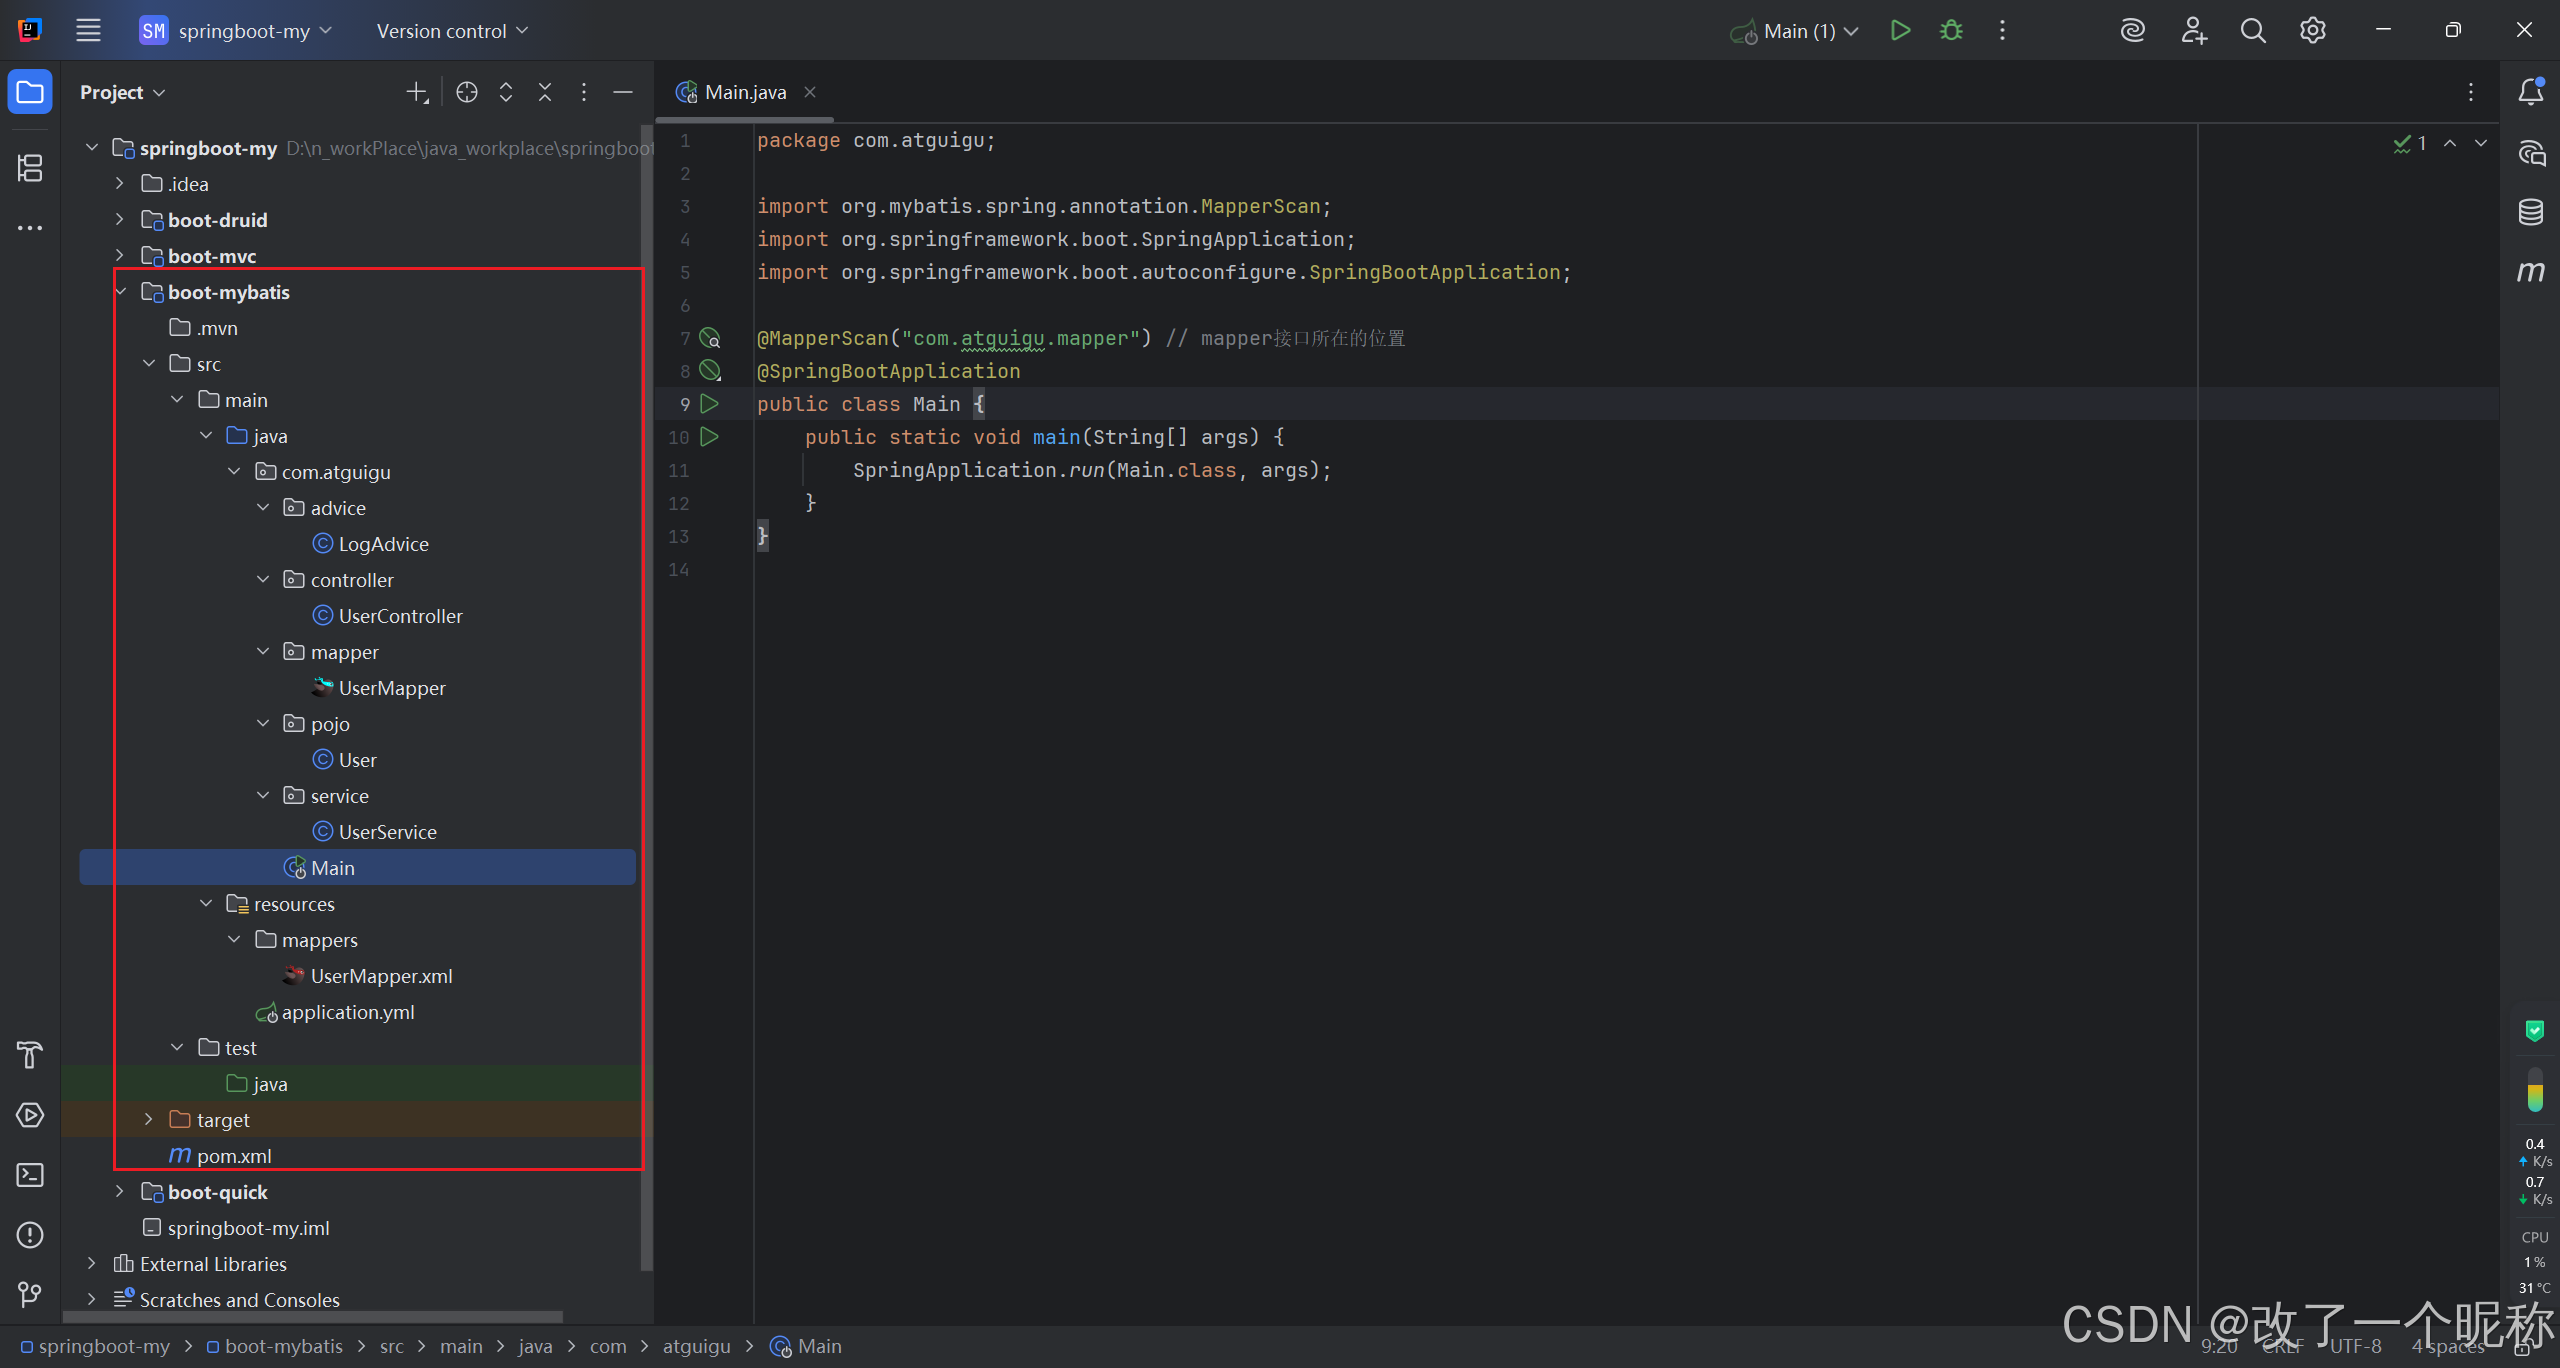Open UserMapper.xml in the project tree
The width and height of the screenshot is (2560, 1368).
[x=381, y=976]
